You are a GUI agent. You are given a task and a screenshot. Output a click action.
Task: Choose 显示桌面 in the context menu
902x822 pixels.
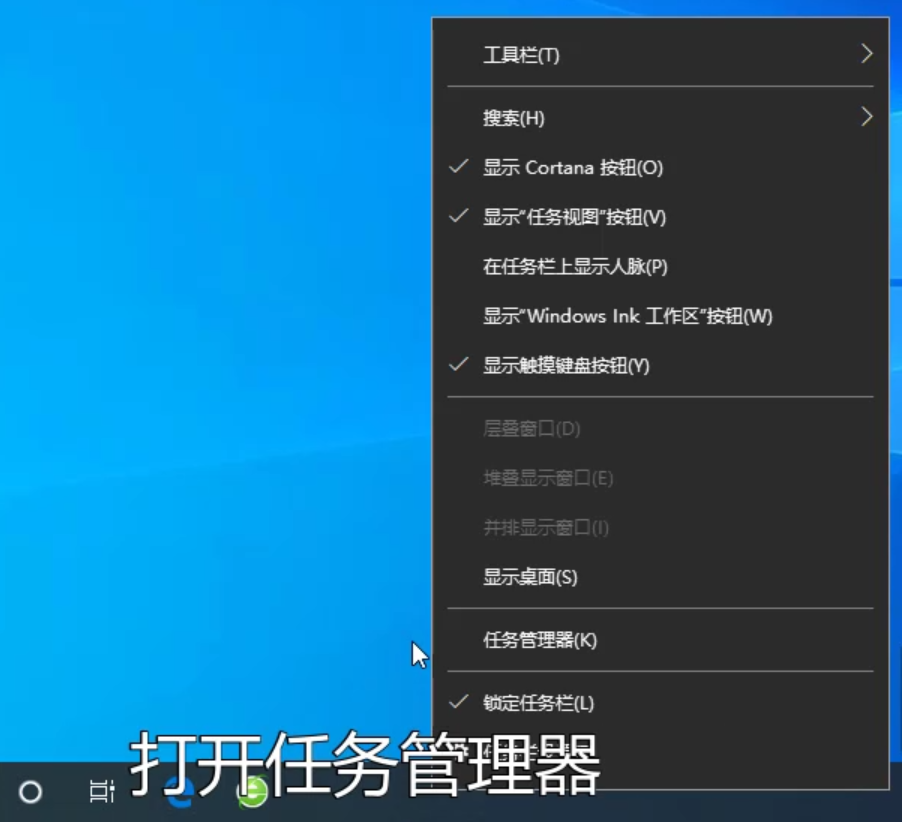530,577
